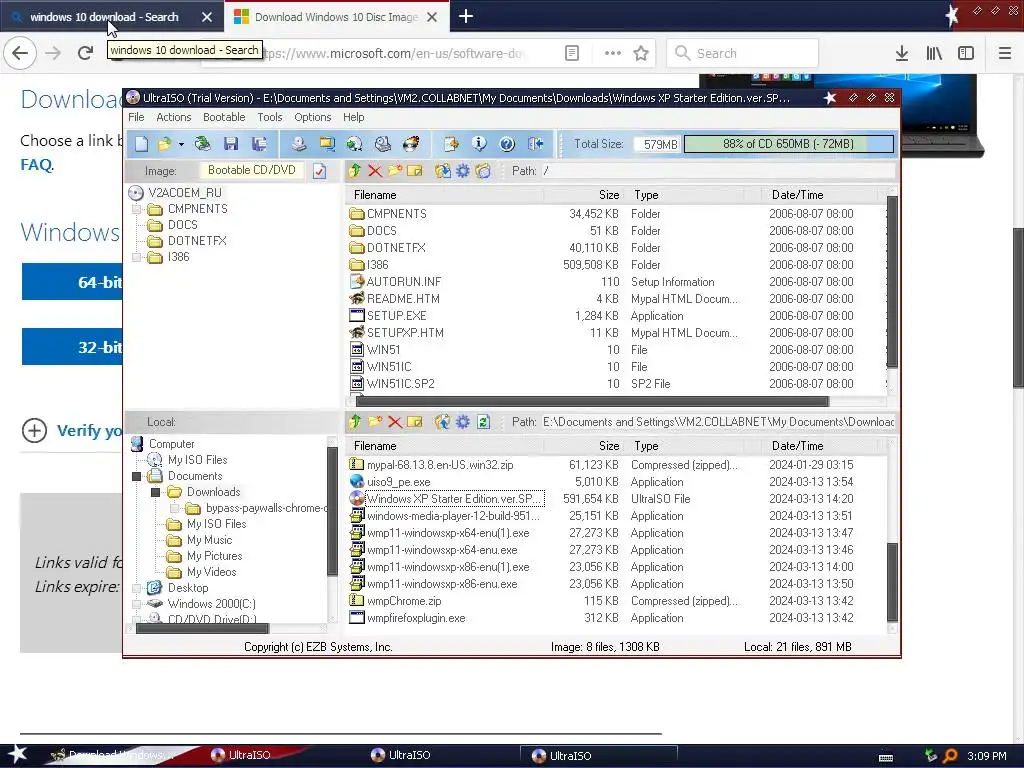Screen dimensions: 1024x768
Task: Click the 32-bit download button on Microsoft page
Action: (x=72, y=347)
